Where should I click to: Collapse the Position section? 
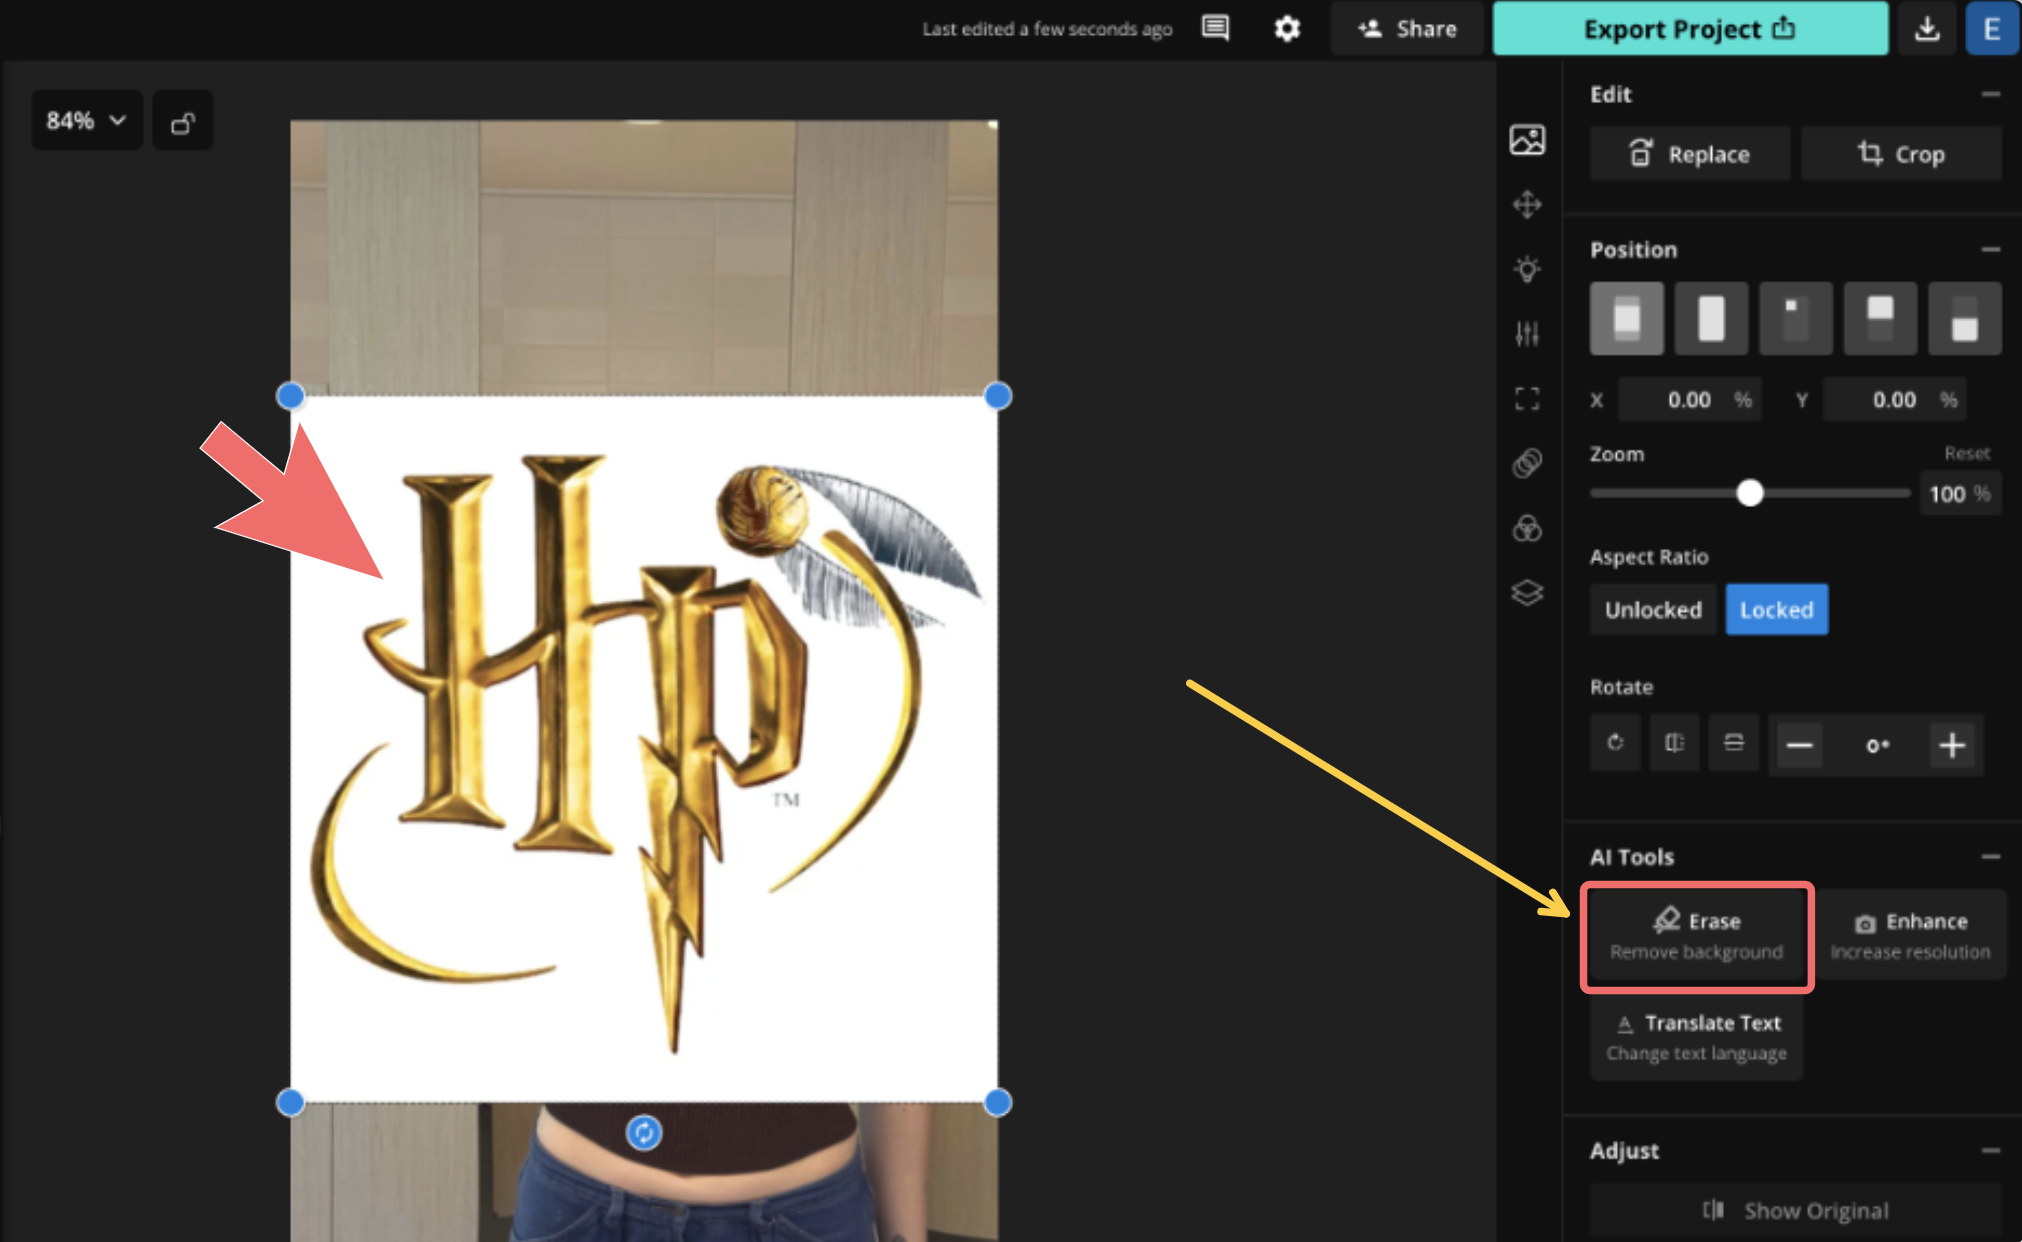[1990, 250]
